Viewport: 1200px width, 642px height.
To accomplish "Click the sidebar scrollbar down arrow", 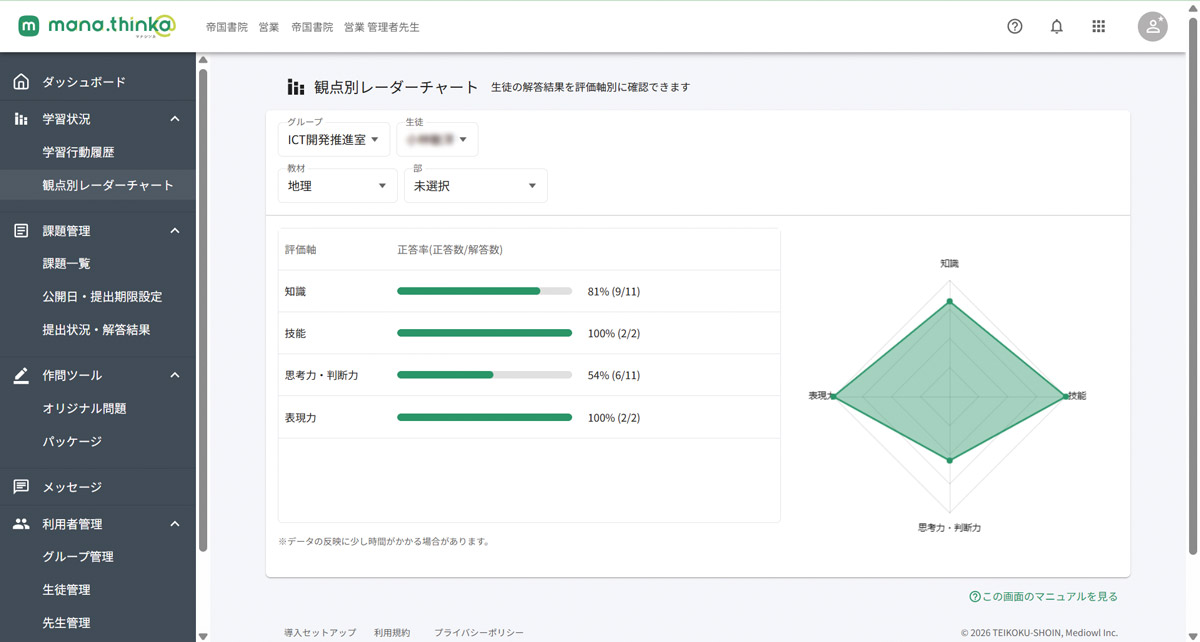I will [x=203, y=635].
